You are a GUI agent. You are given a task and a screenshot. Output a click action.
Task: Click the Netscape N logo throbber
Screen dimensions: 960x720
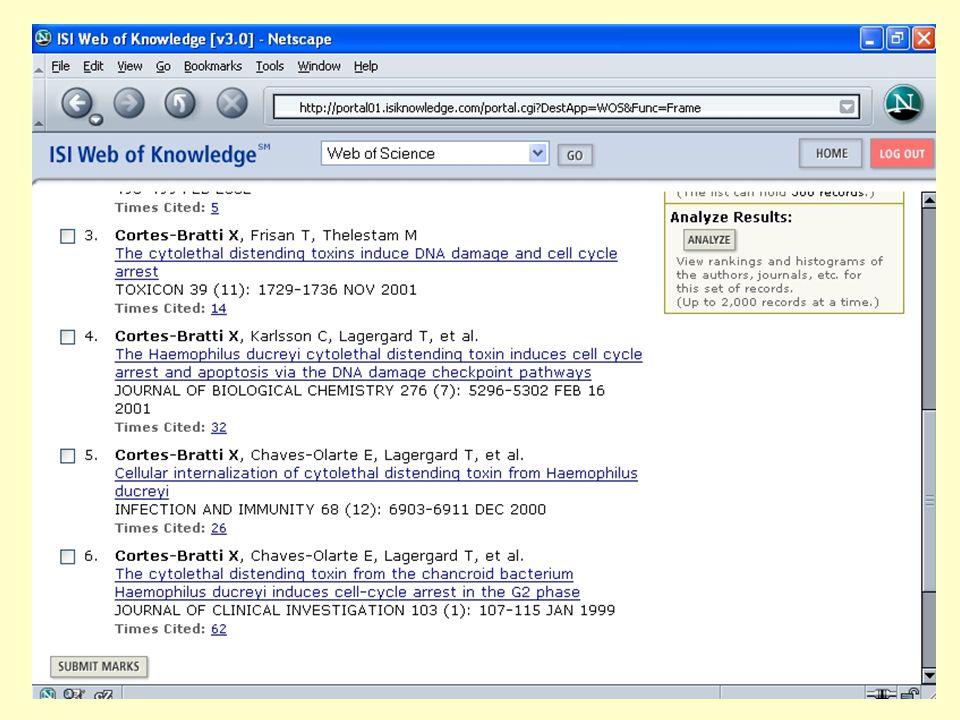pos(903,103)
